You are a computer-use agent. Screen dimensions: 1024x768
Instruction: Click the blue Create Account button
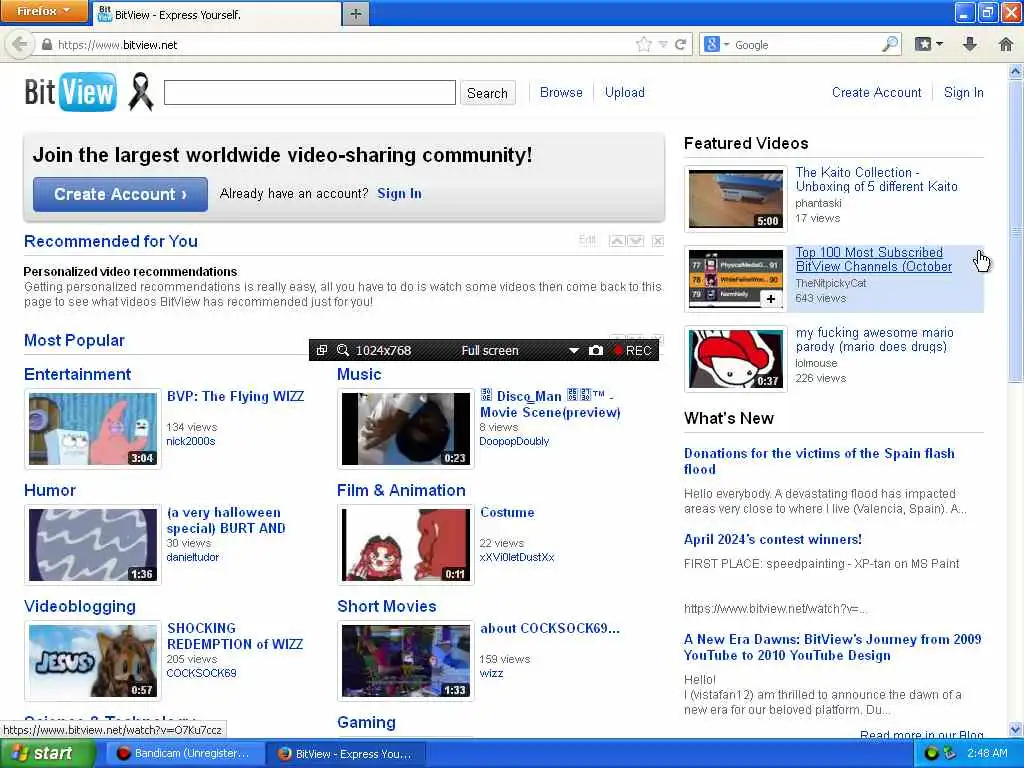(120, 194)
